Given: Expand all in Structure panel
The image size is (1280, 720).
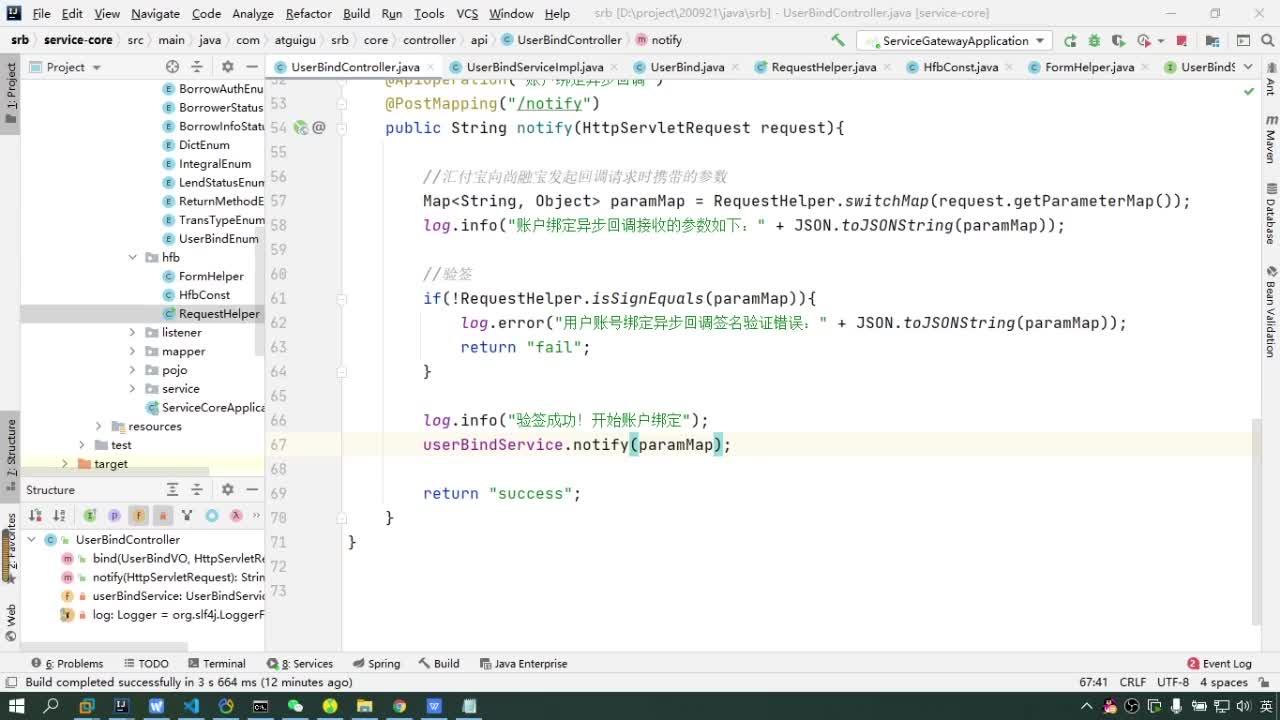Looking at the screenshot, I should (x=172, y=489).
